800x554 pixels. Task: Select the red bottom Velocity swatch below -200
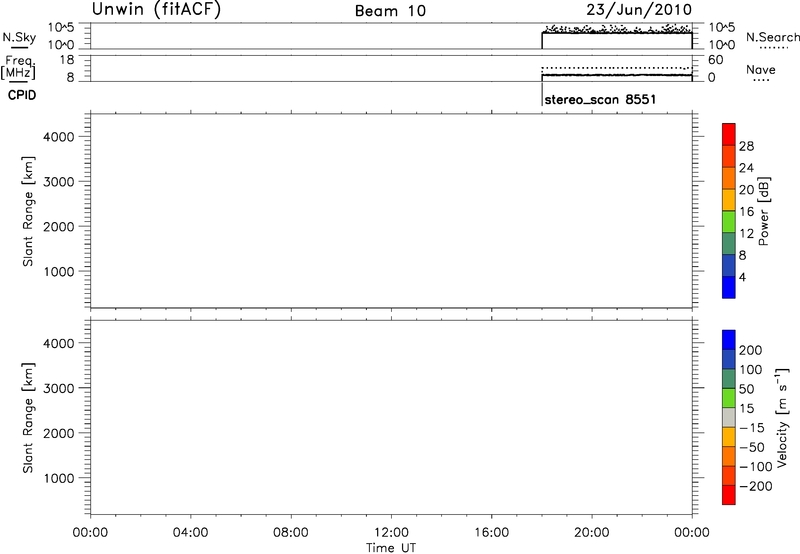pyautogui.click(x=729, y=495)
